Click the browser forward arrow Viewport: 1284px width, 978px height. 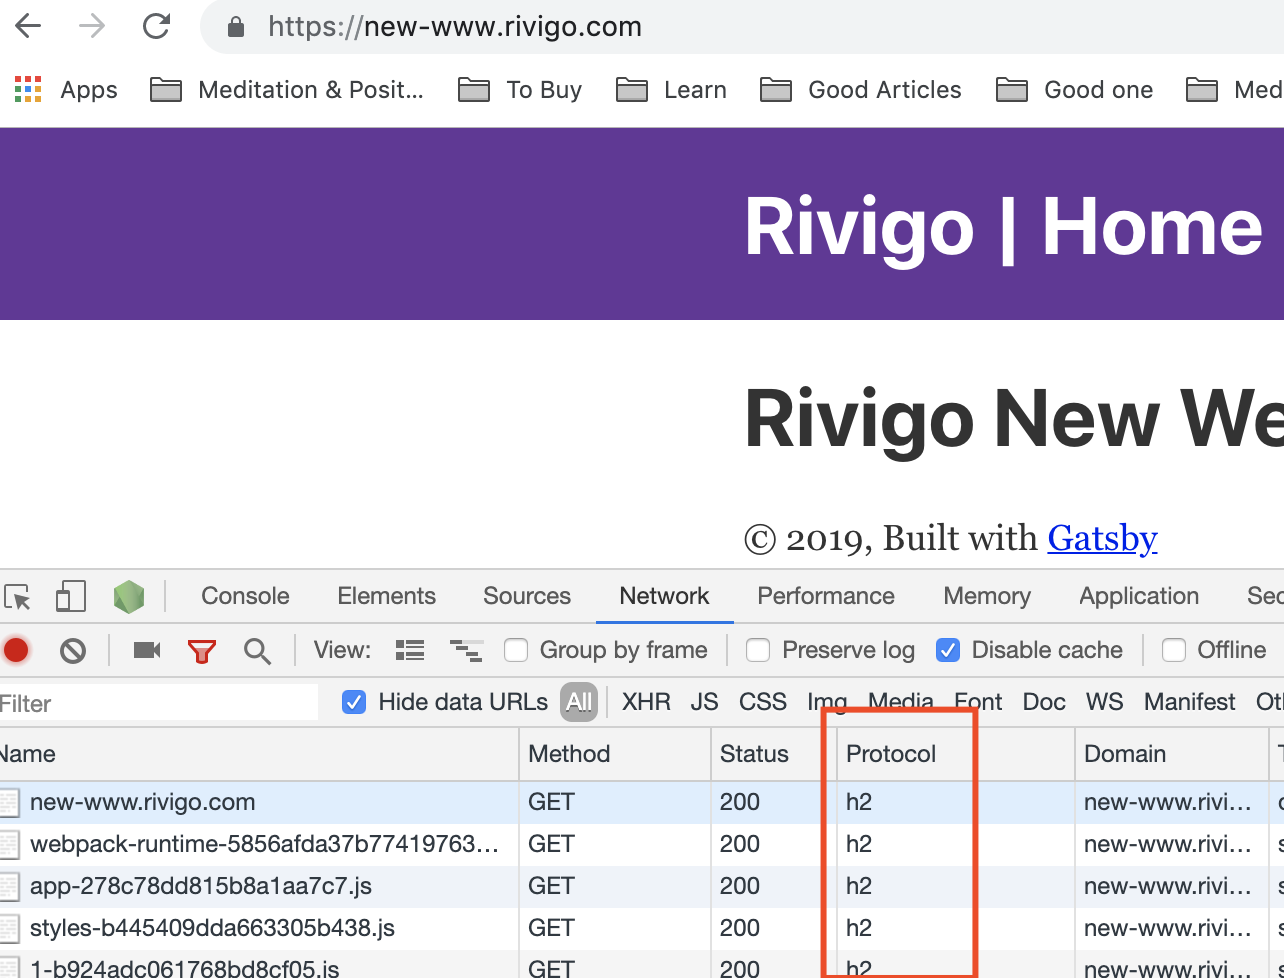coord(92,27)
